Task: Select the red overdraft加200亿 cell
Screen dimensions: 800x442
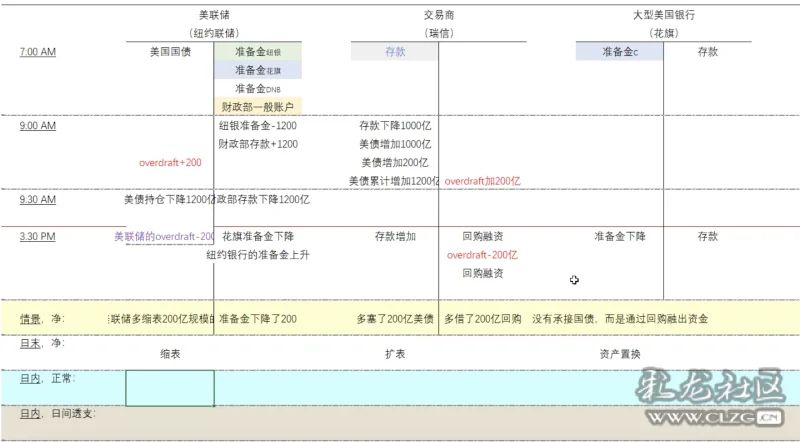Action: coord(482,181)
